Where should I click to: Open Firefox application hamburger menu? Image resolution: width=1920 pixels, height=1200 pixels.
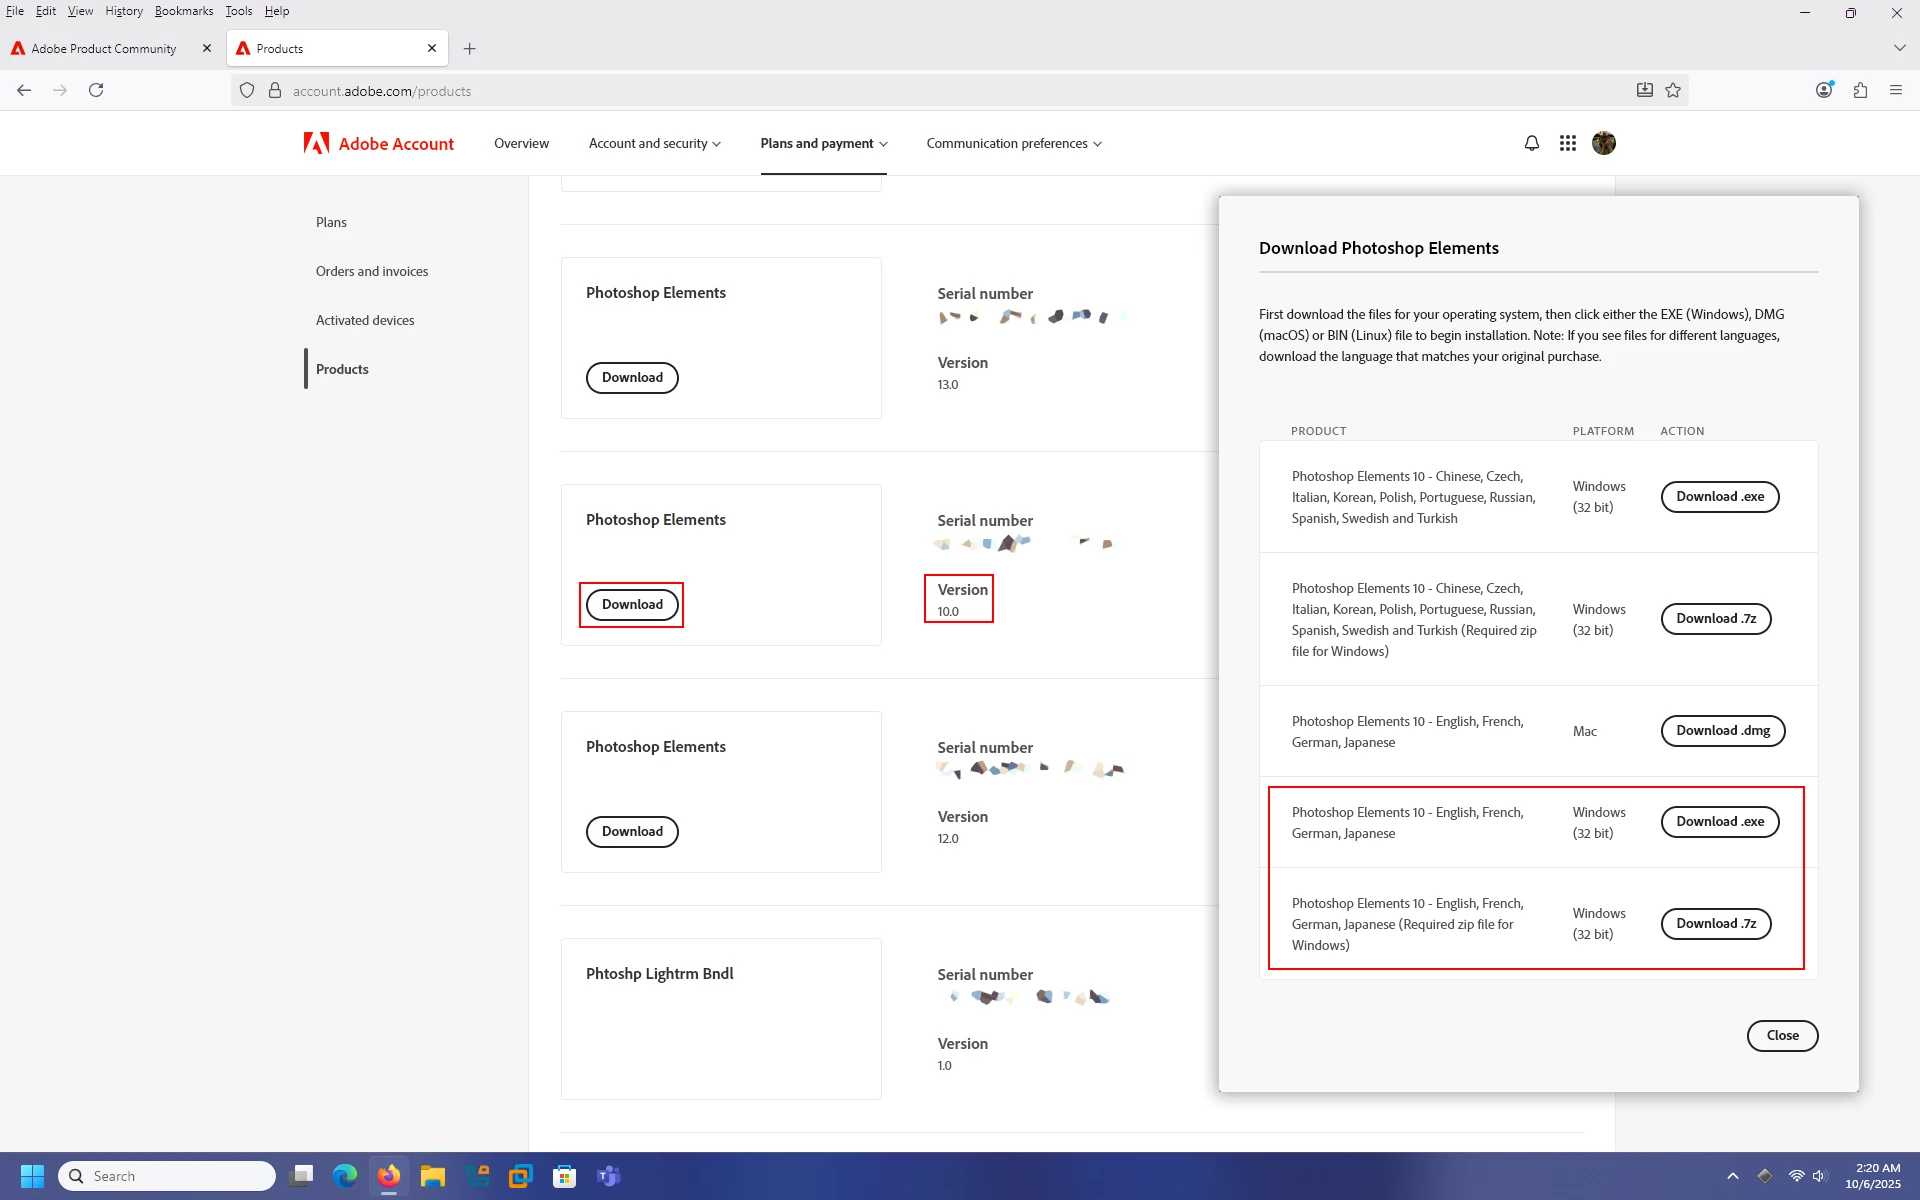tap(1895, 90)
